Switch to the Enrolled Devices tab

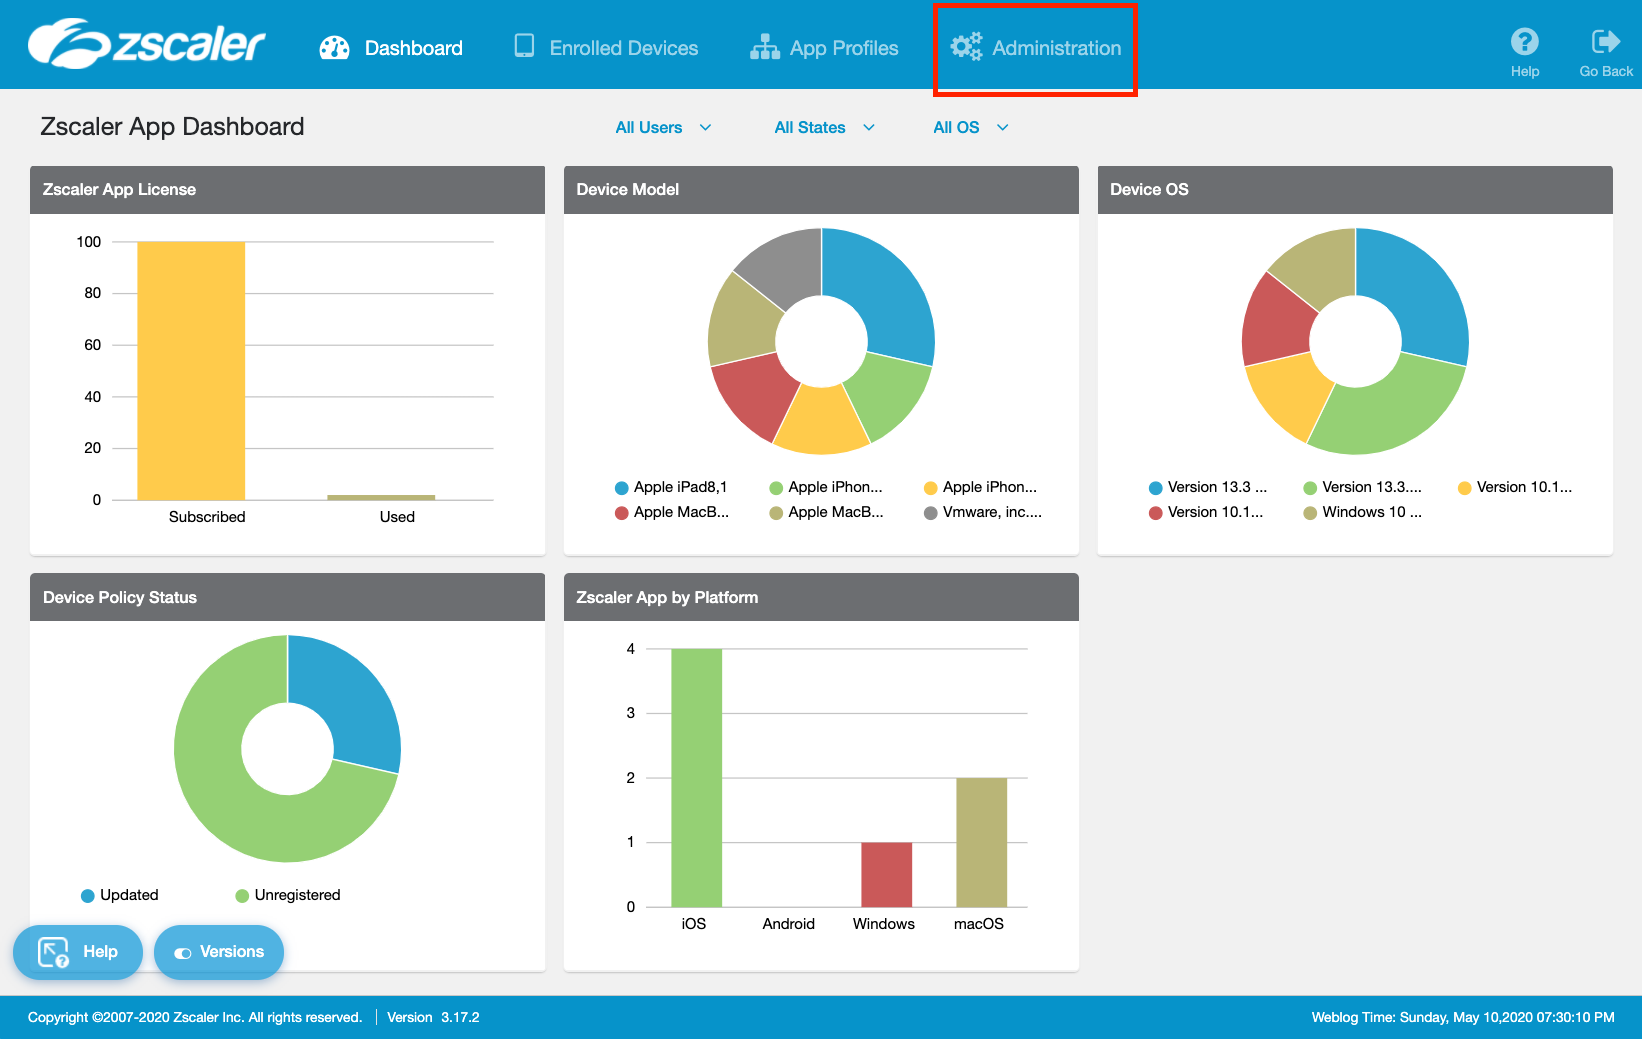pyautogui.click(x=623, y=48)
